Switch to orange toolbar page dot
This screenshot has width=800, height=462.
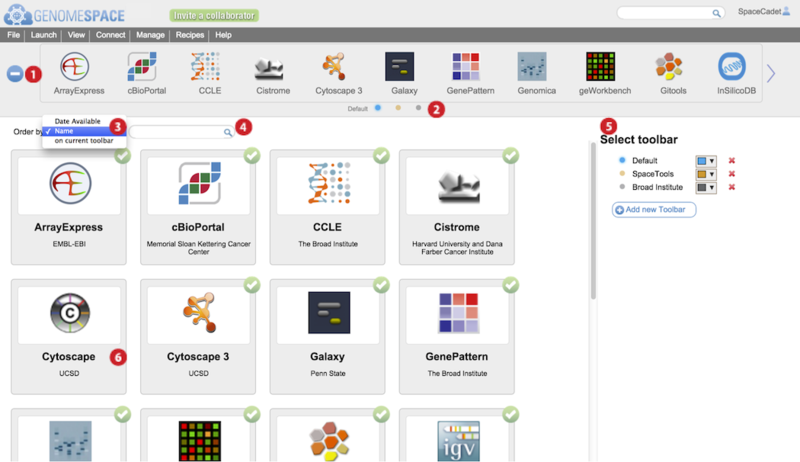pos(398,108)
